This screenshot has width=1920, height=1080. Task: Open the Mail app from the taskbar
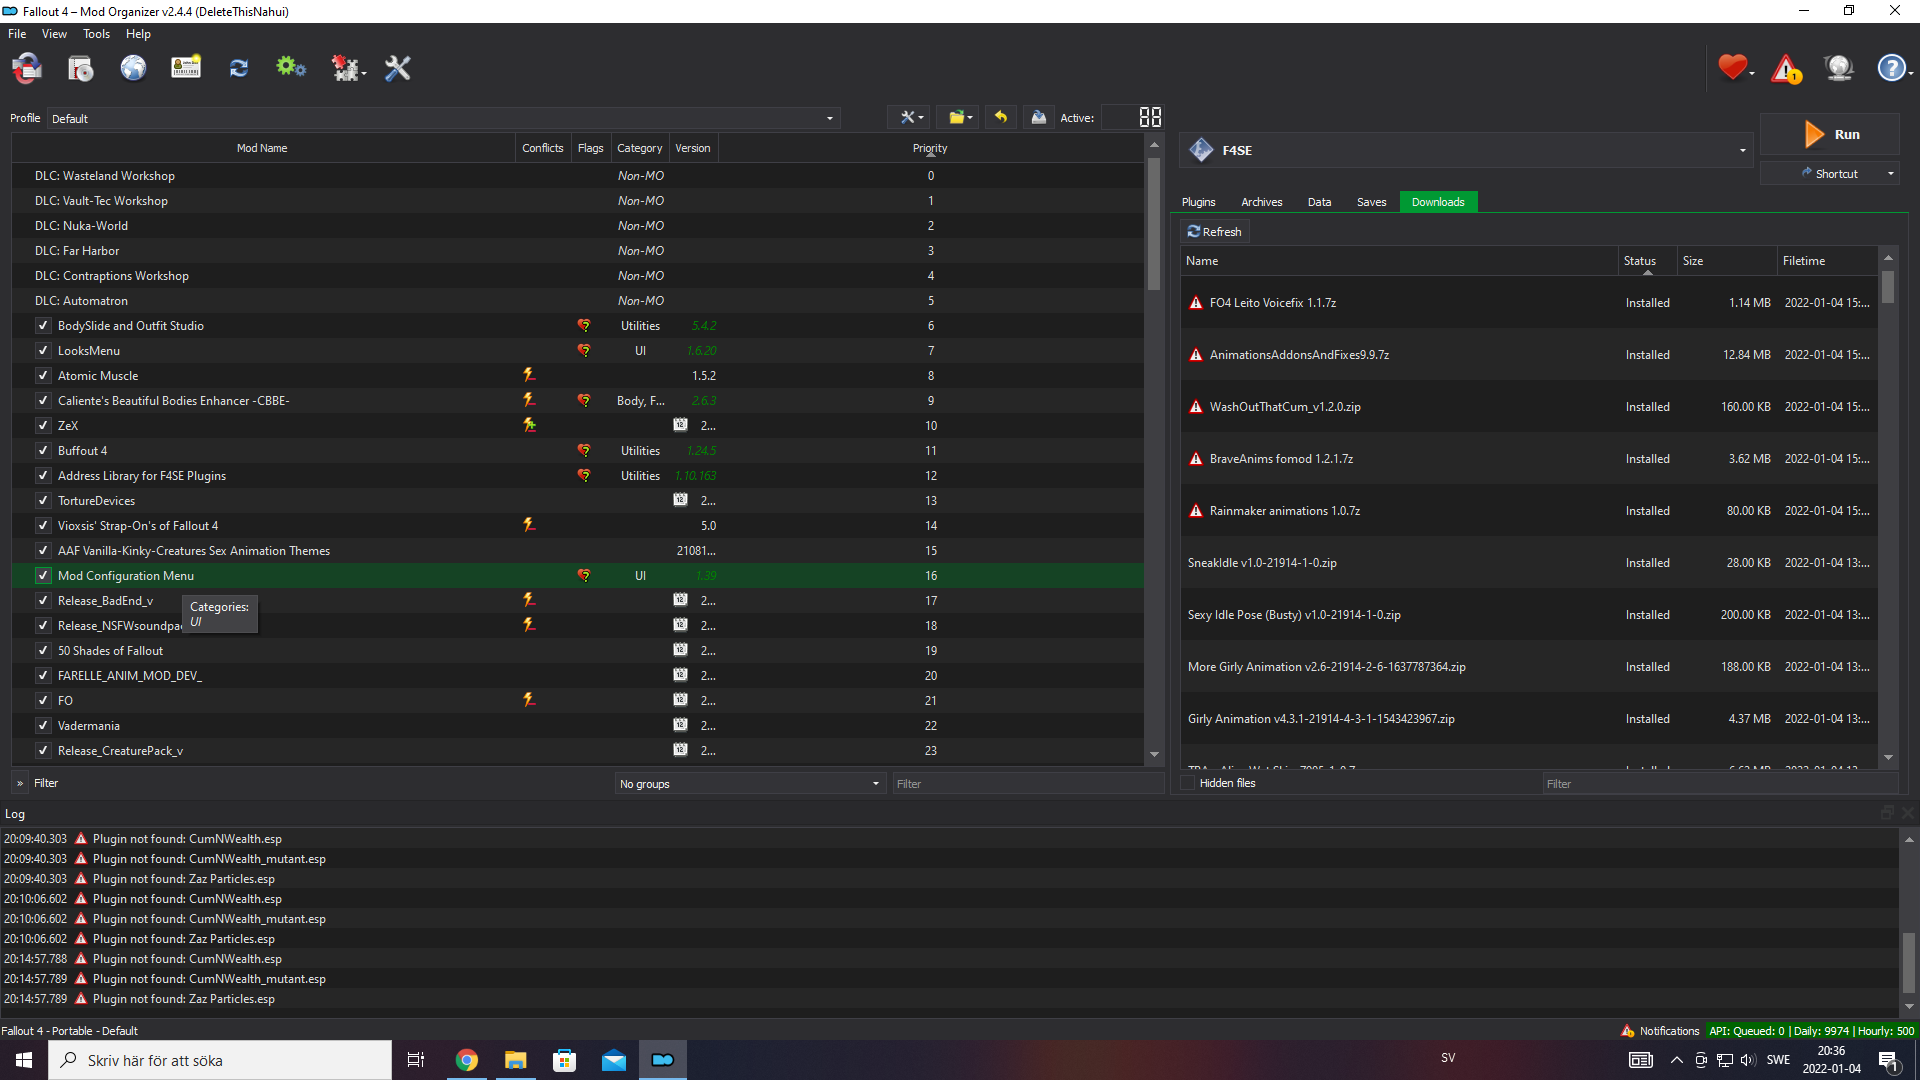(x=614, y=1060)
